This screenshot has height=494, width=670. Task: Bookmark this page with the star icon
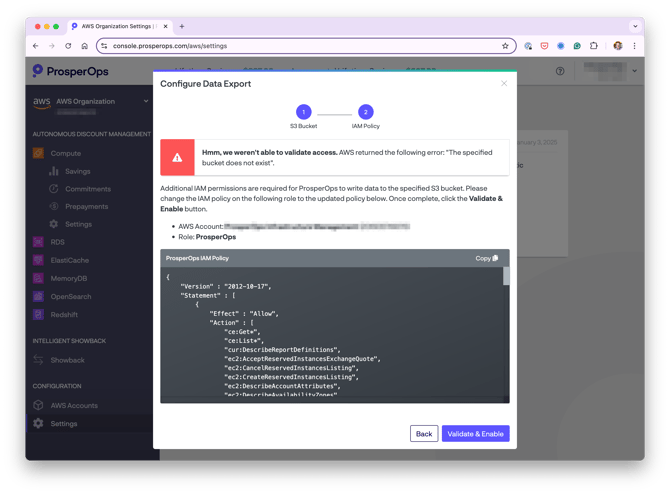coord(505,46)
